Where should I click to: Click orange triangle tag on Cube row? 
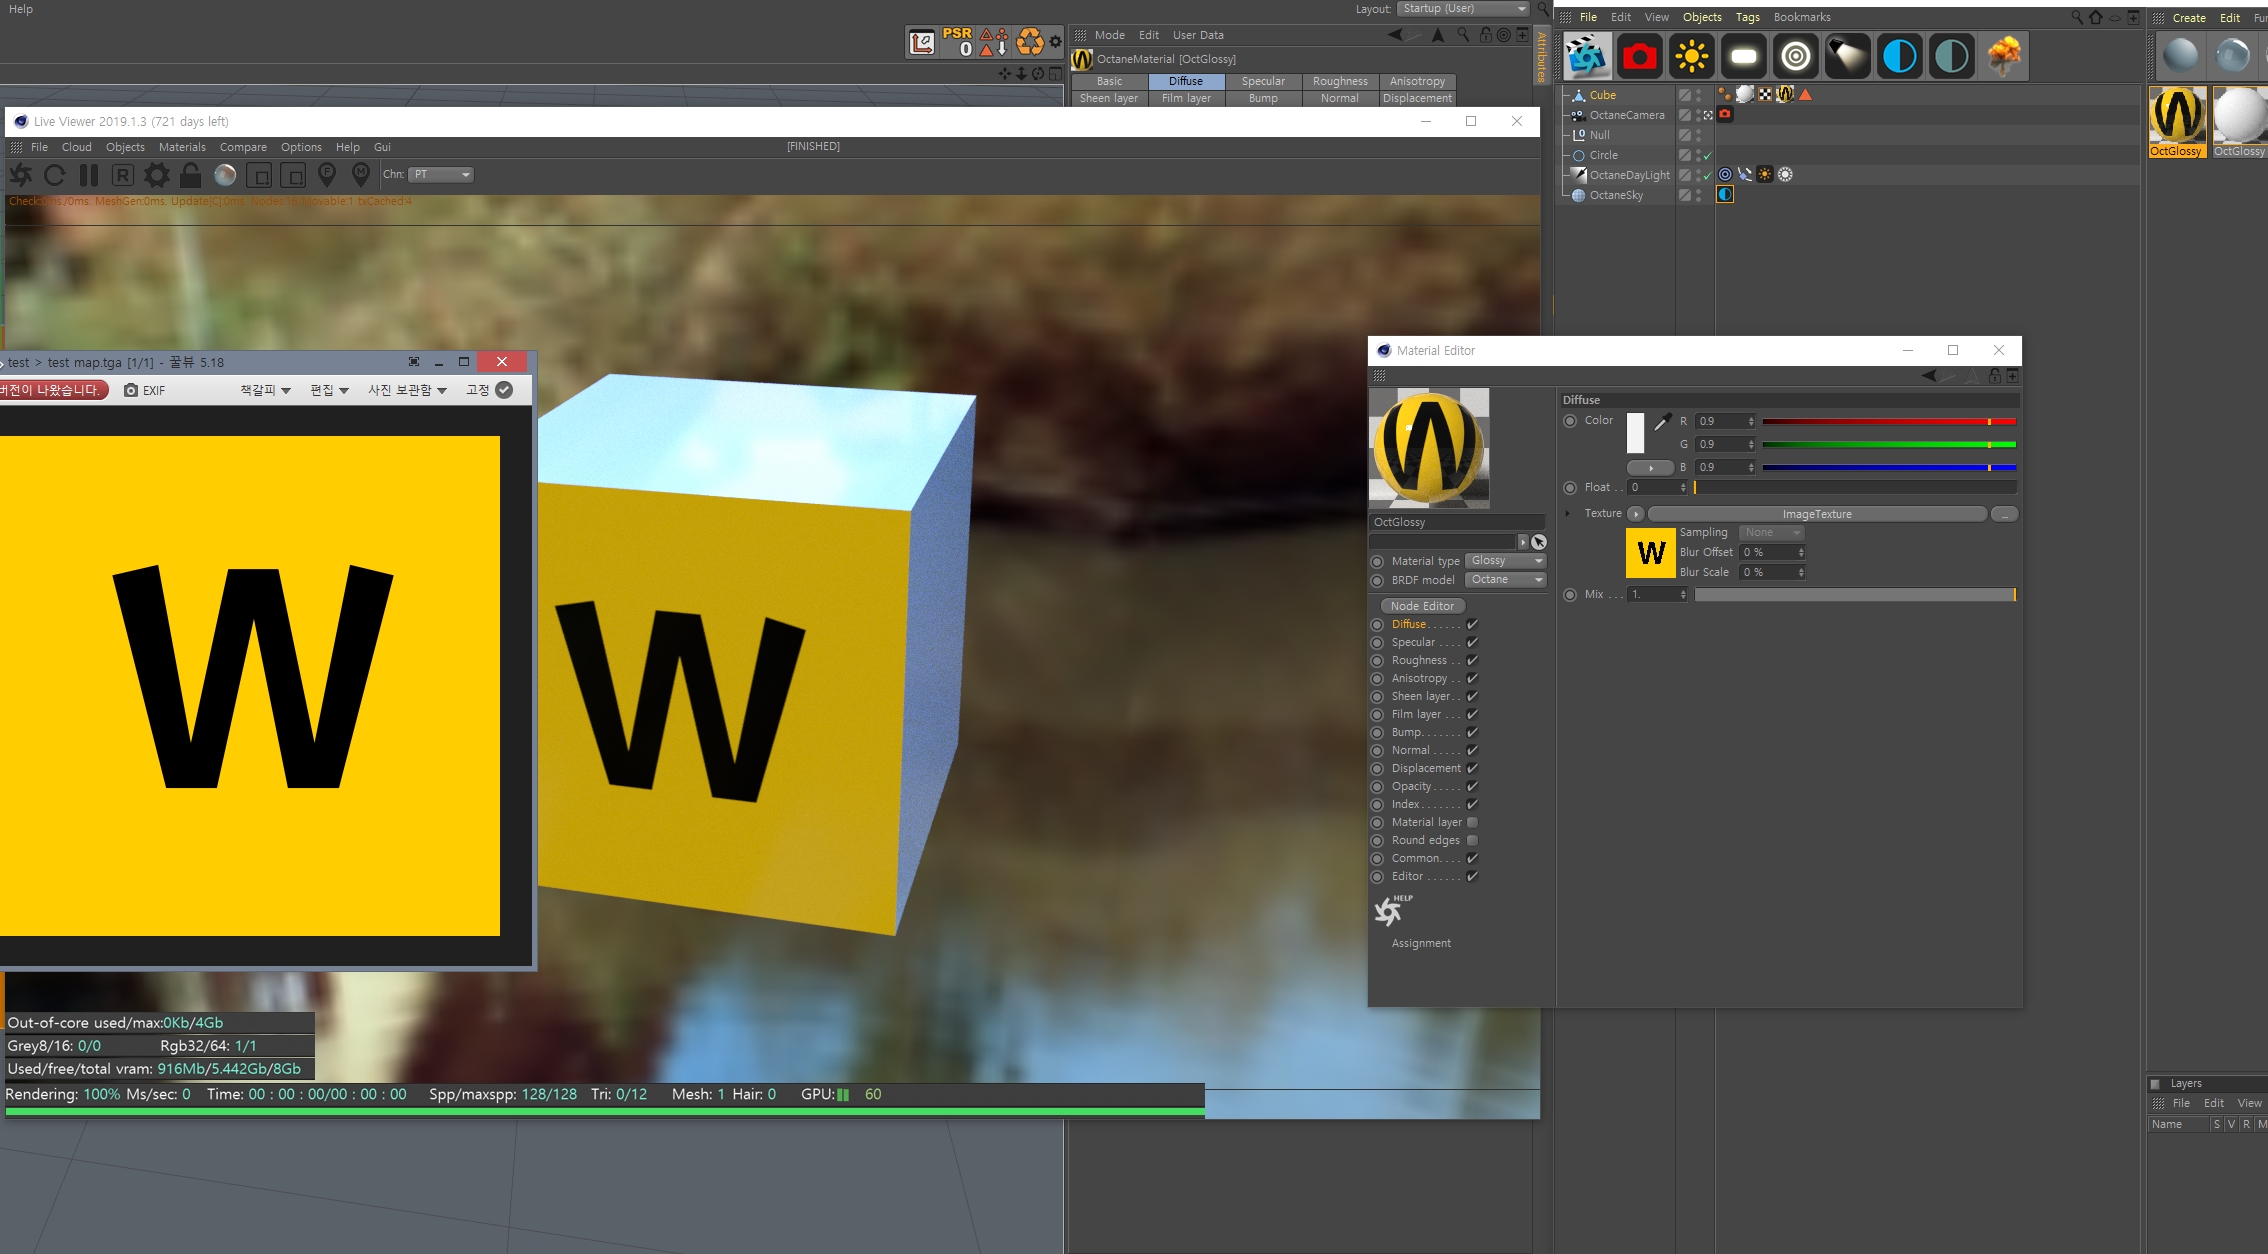click(x=1805, y=94)
